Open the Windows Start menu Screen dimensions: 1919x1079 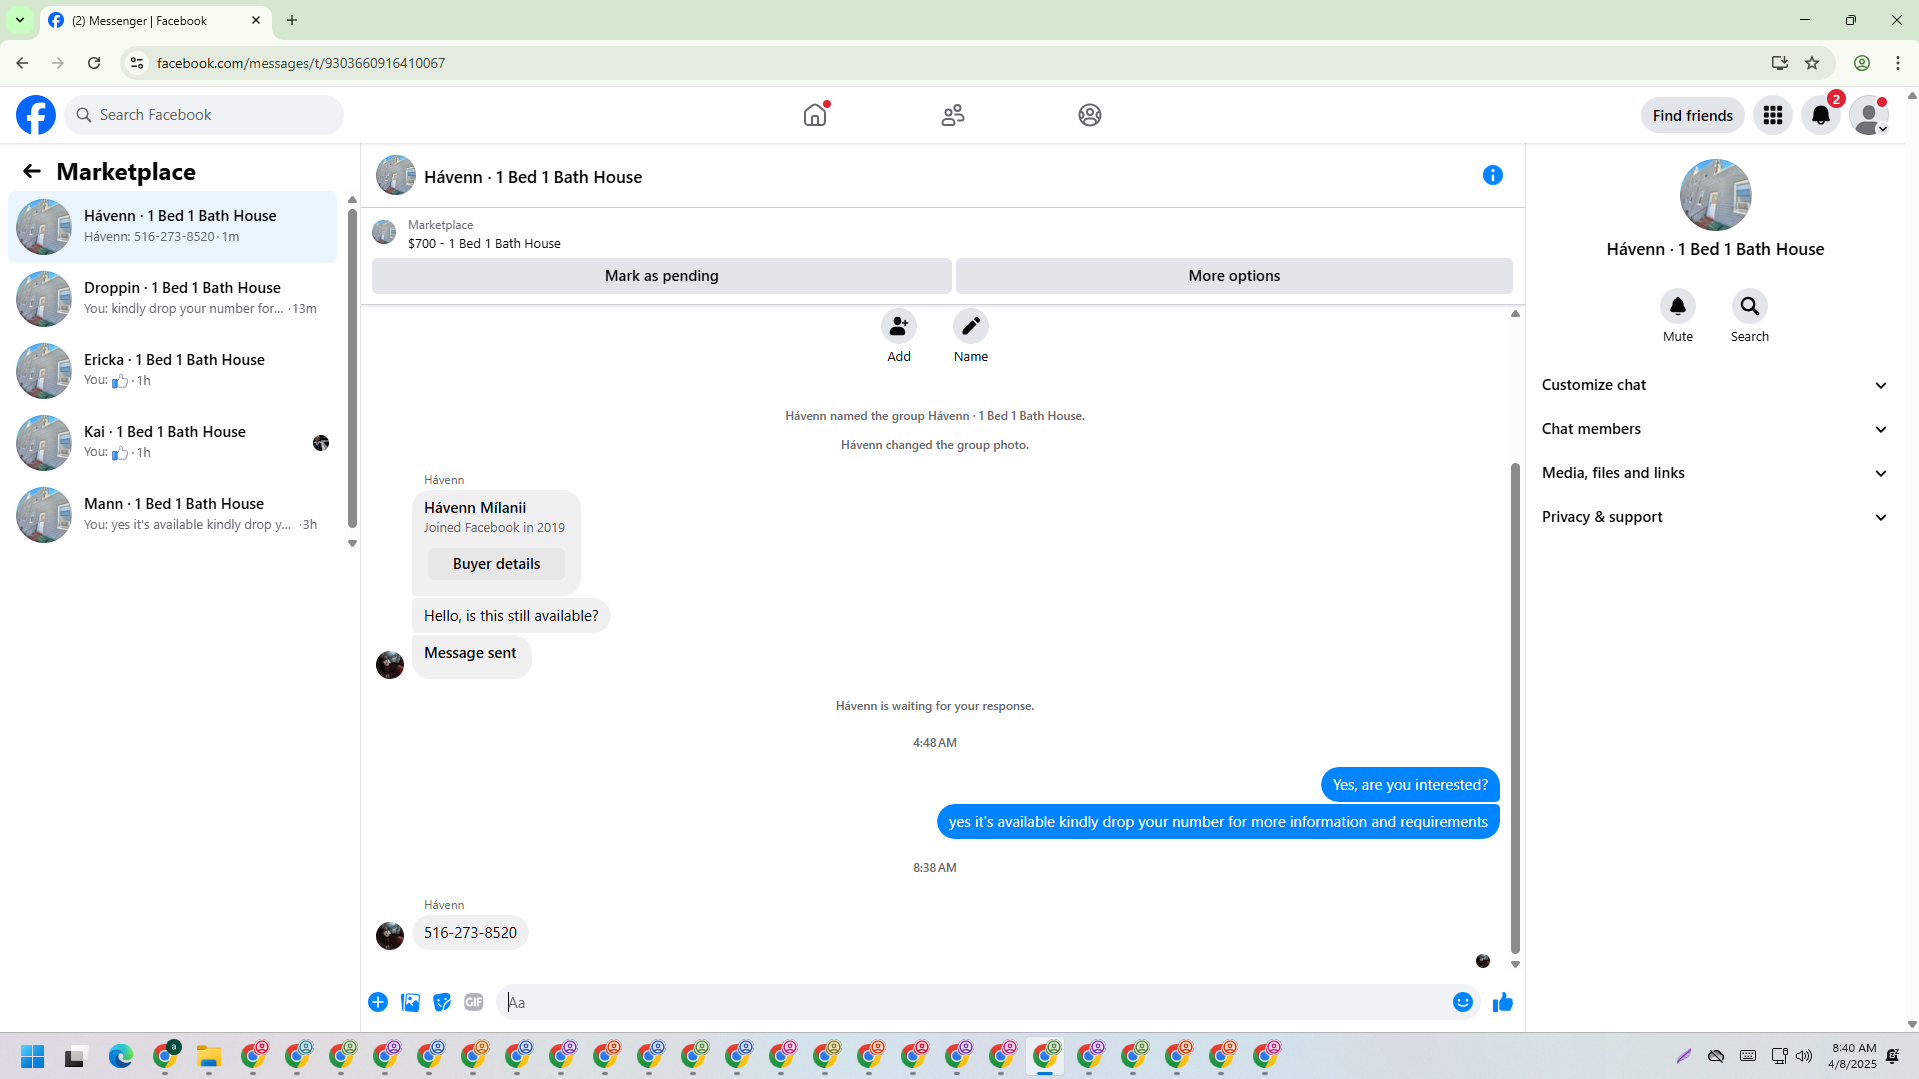33,1056
